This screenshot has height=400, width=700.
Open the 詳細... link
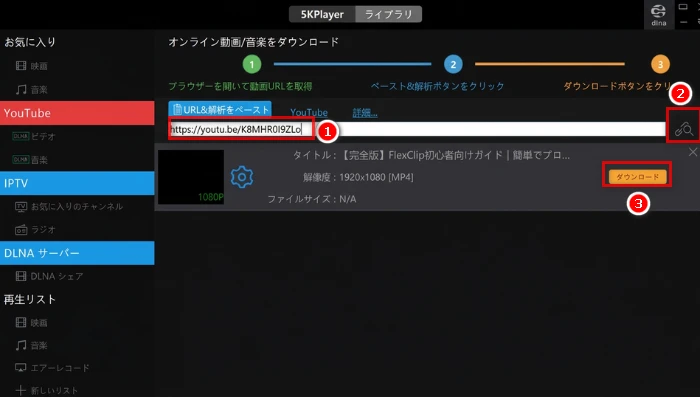[x=365, y=112]
